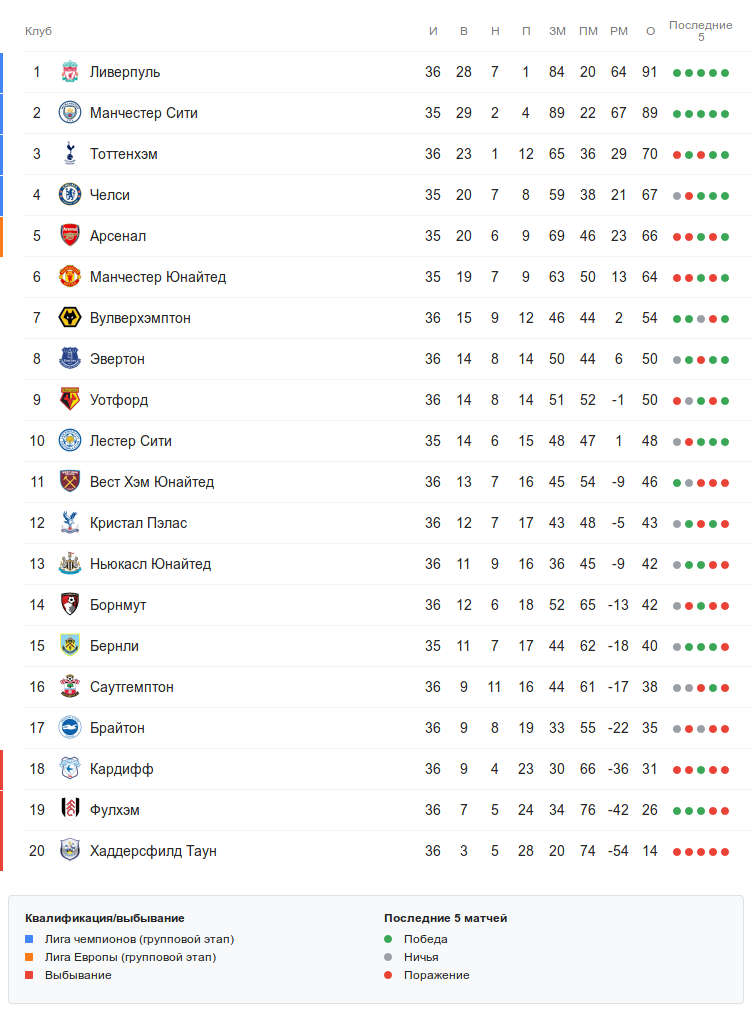Click the Wolverhampton wolf crest icon
752x1012 pixels.
69,318
